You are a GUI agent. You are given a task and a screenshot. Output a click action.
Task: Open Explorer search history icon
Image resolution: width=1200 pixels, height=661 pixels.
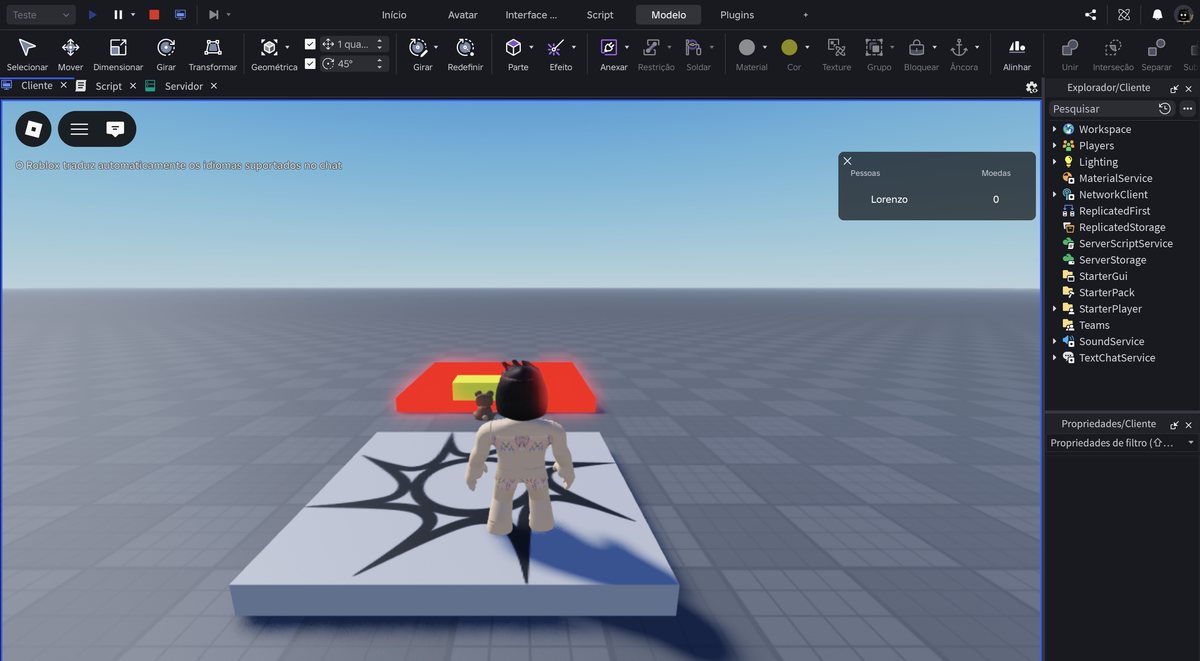1164,108
